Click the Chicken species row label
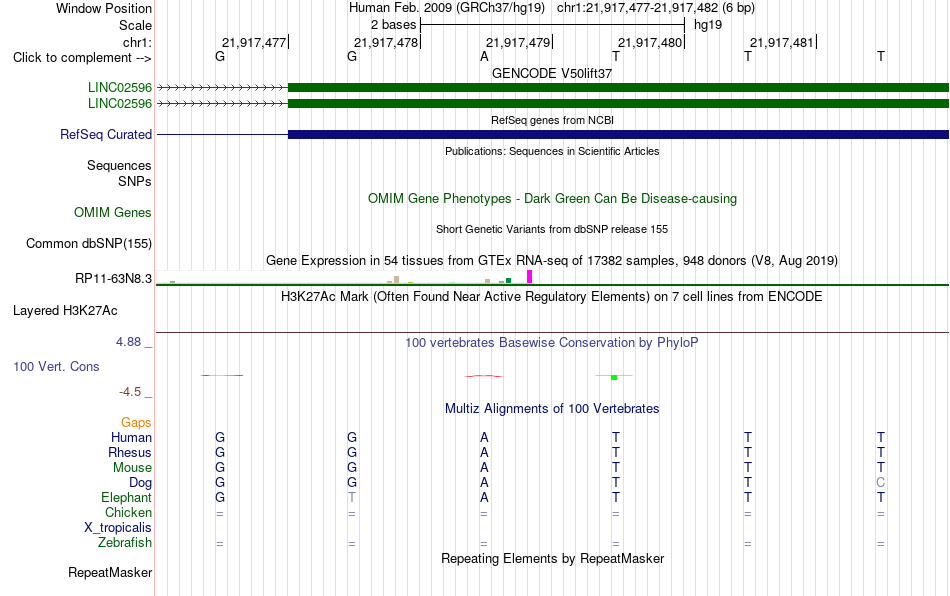 [128, 512]
